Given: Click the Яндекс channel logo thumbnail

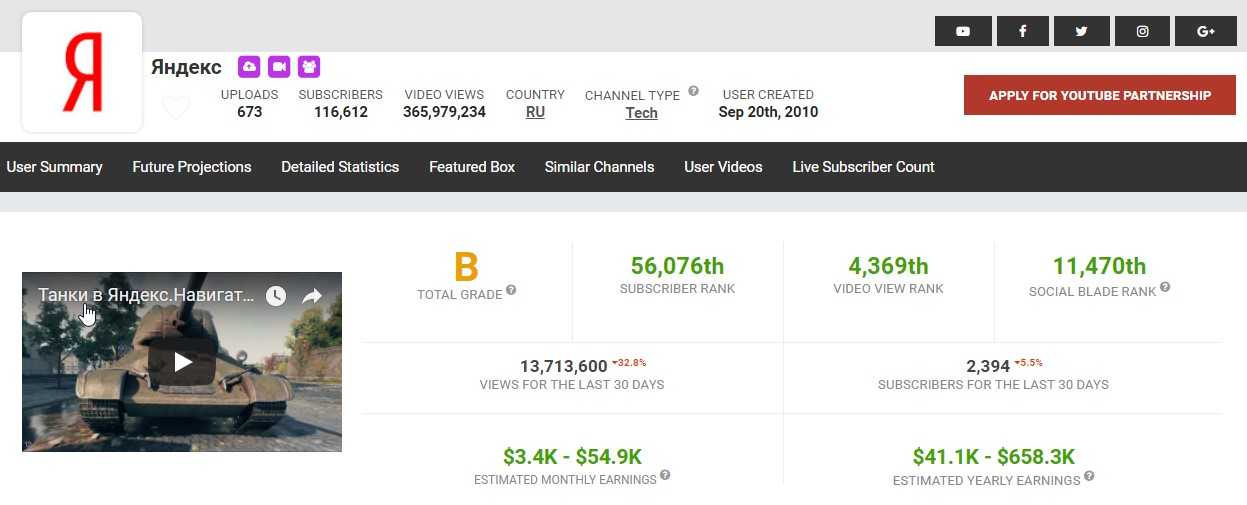Looking at the screenshot, I should point(82,73).
